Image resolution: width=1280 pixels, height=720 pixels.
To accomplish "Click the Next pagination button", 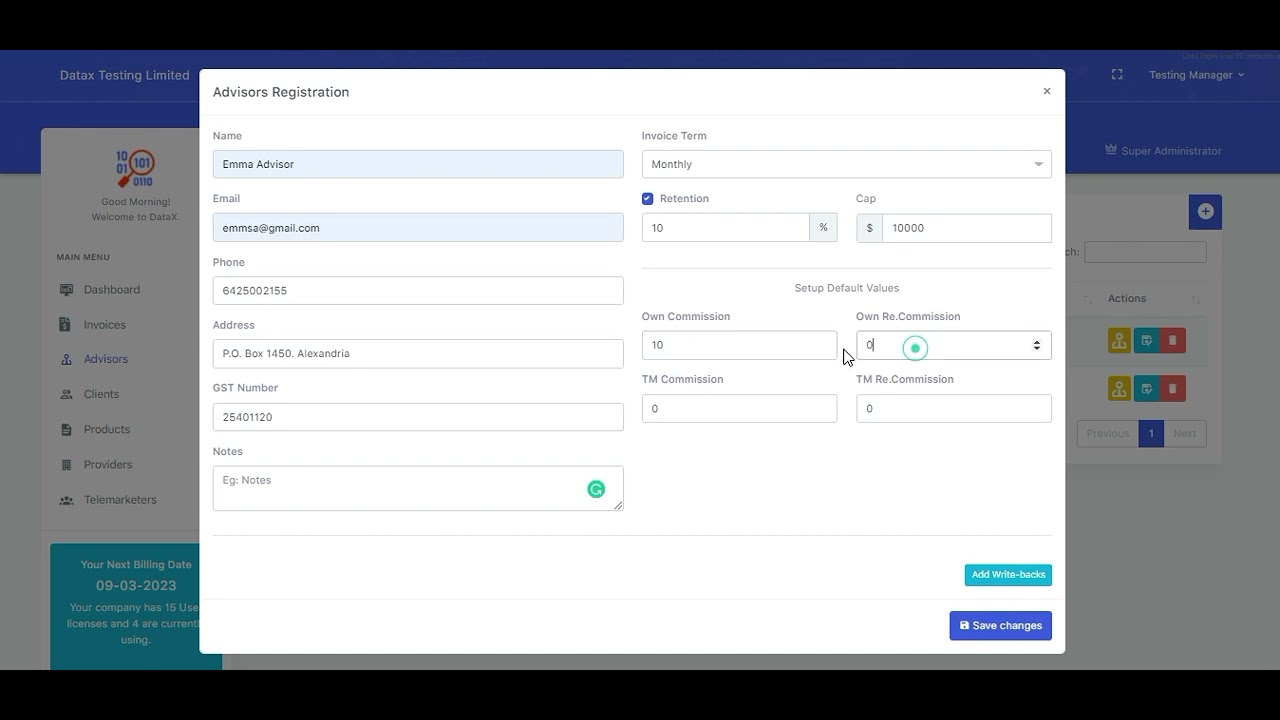I will tap(1185, 434).
